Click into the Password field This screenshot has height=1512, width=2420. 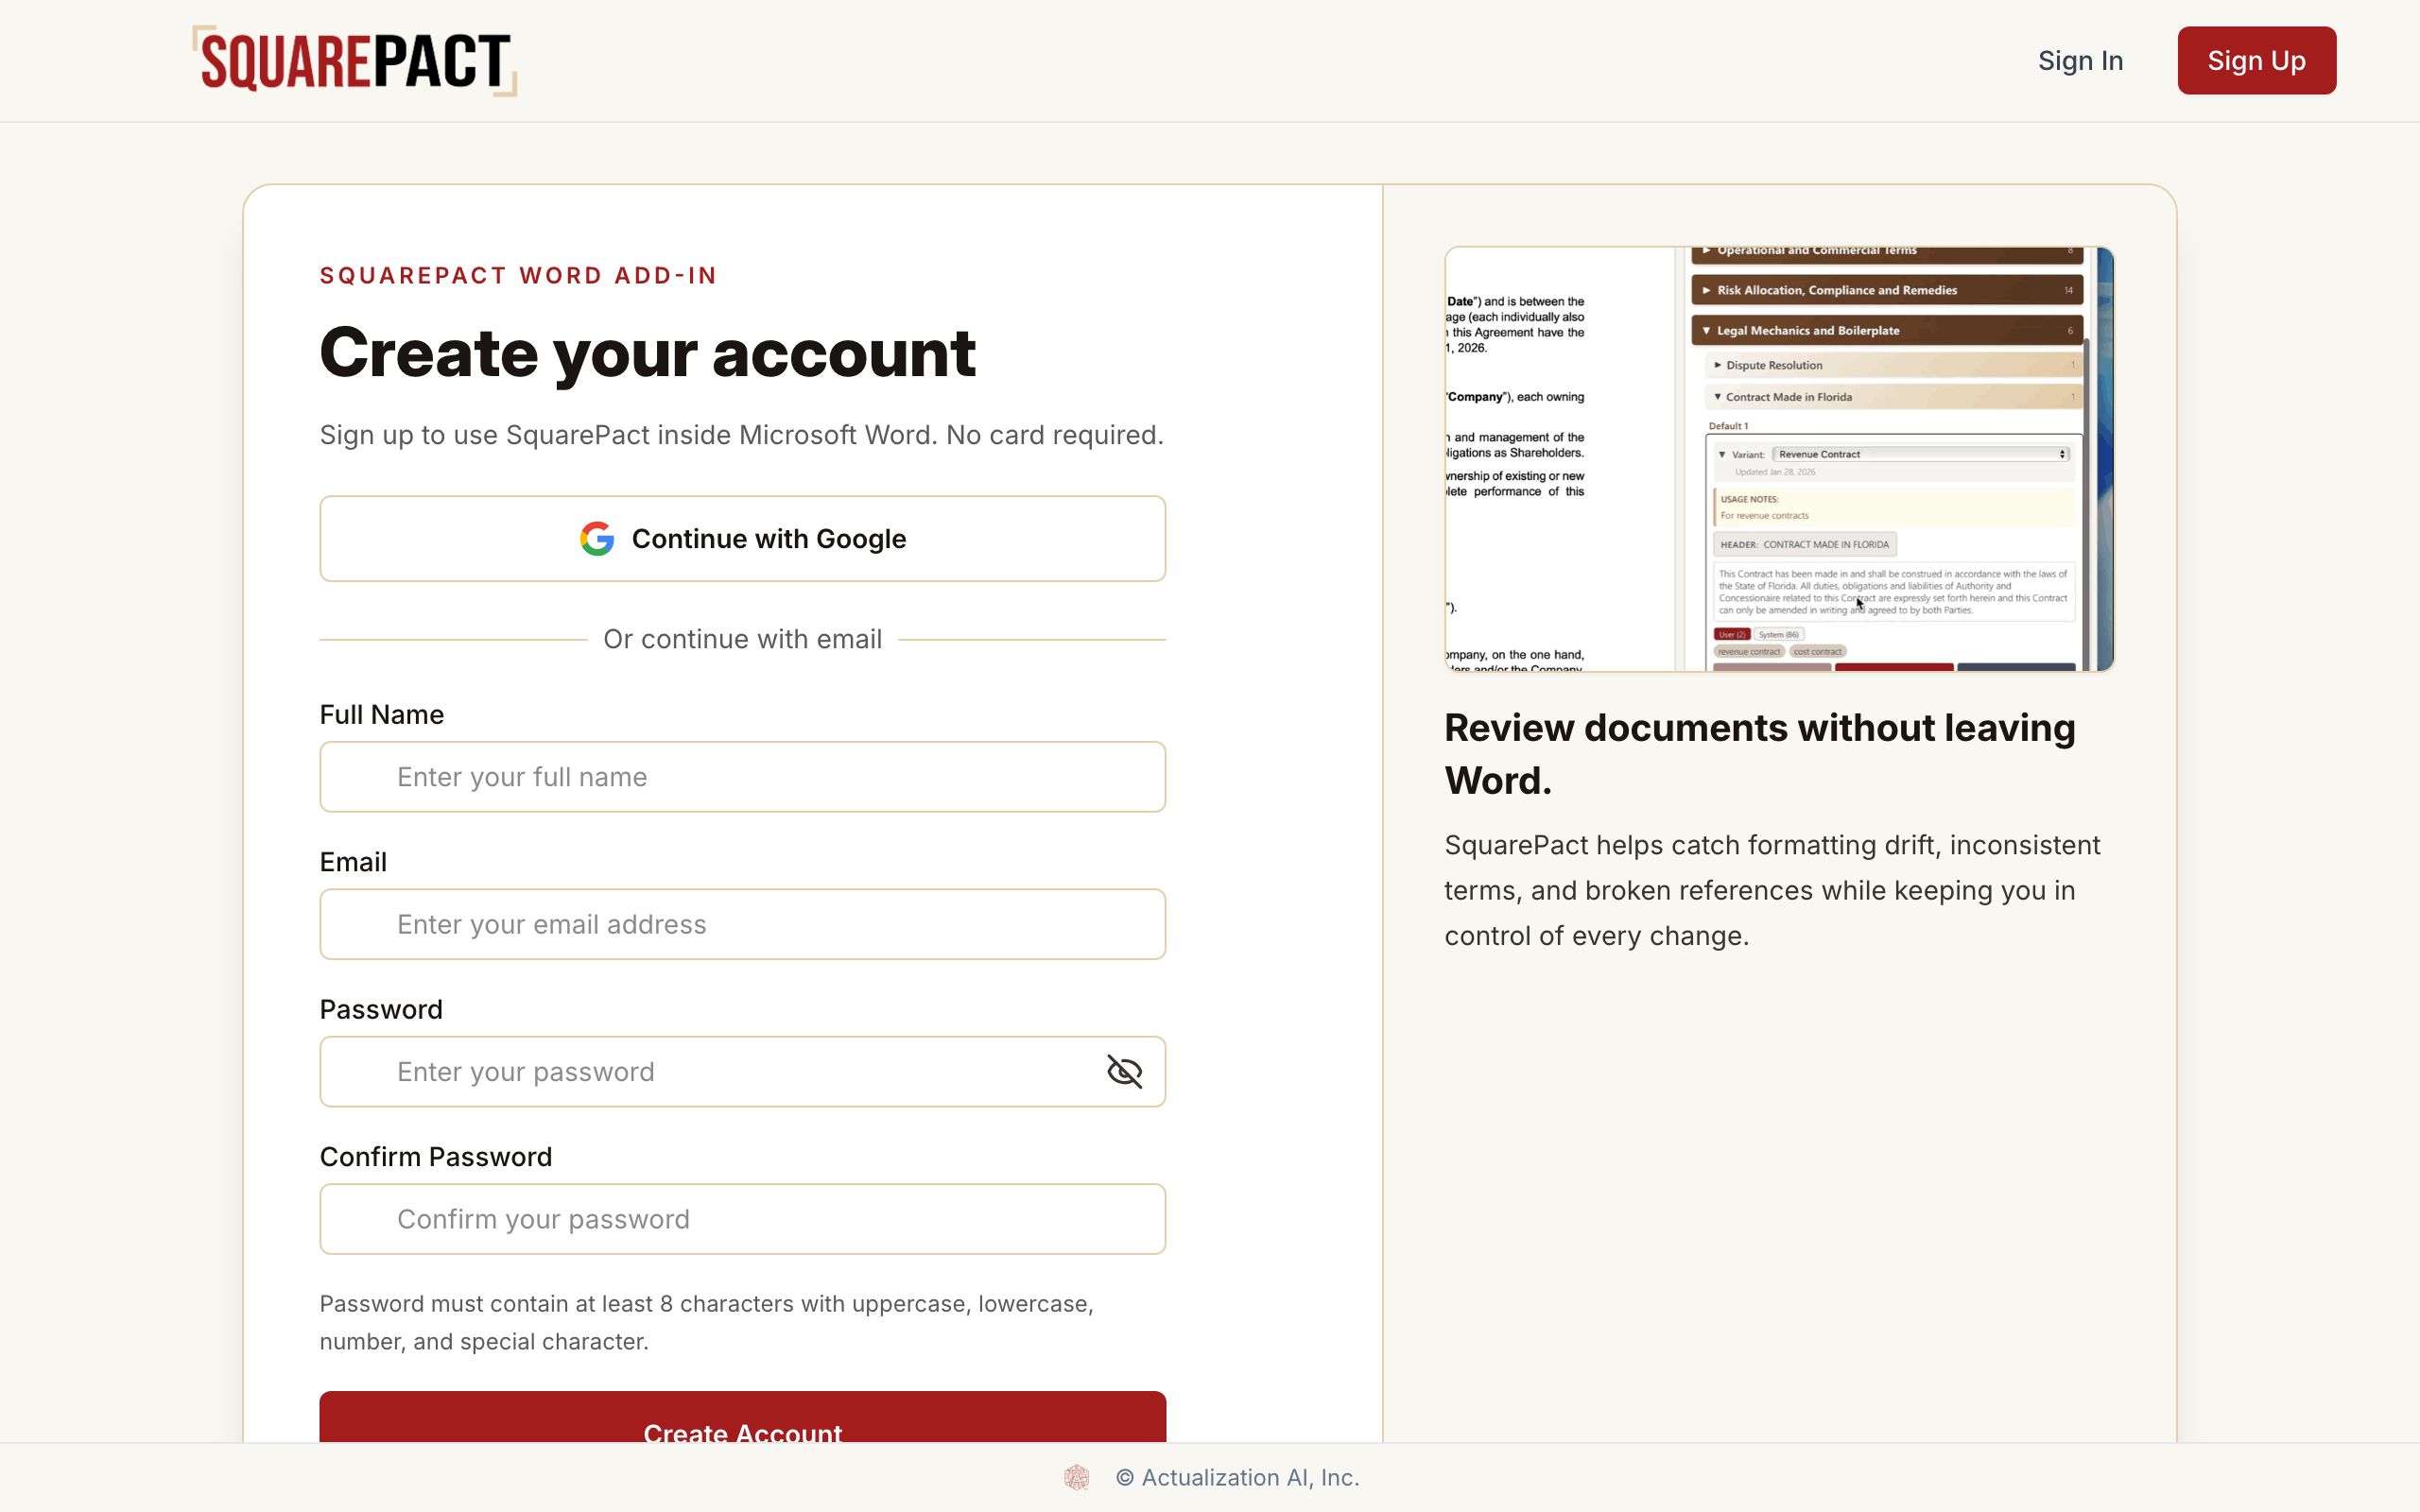pos(742,1071)
